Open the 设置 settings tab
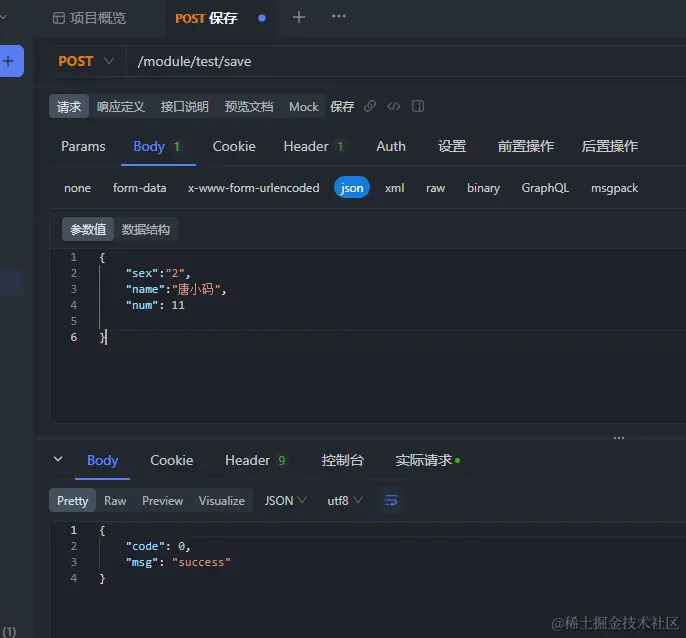Viewport: 686px width, 638px height. pyautogui.click(x=452, y=146)
